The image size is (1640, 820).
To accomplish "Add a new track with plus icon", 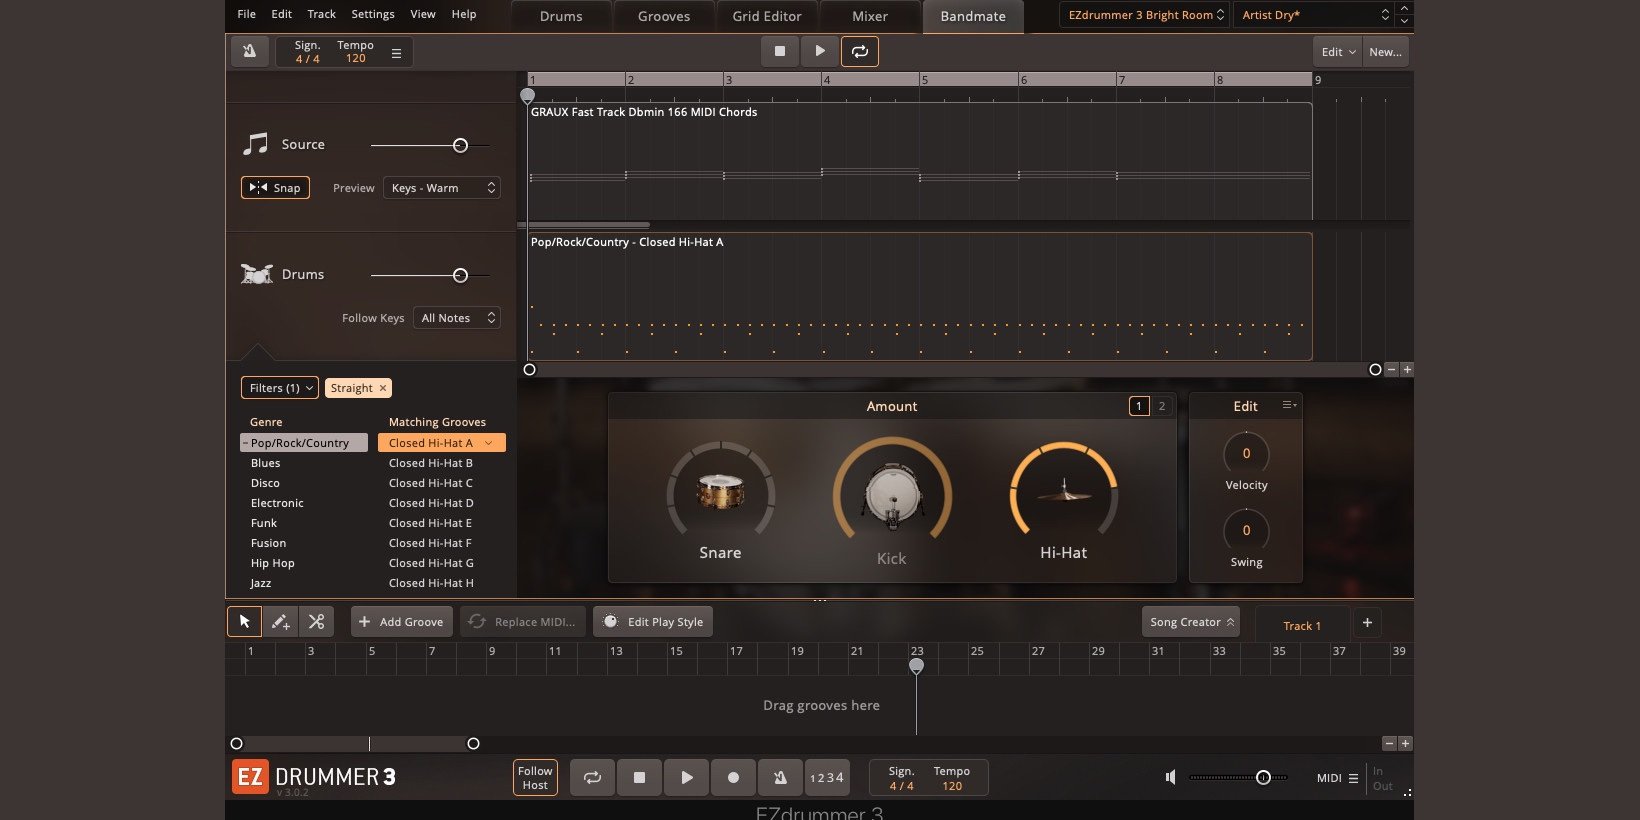I will (x=1367, y=622).
